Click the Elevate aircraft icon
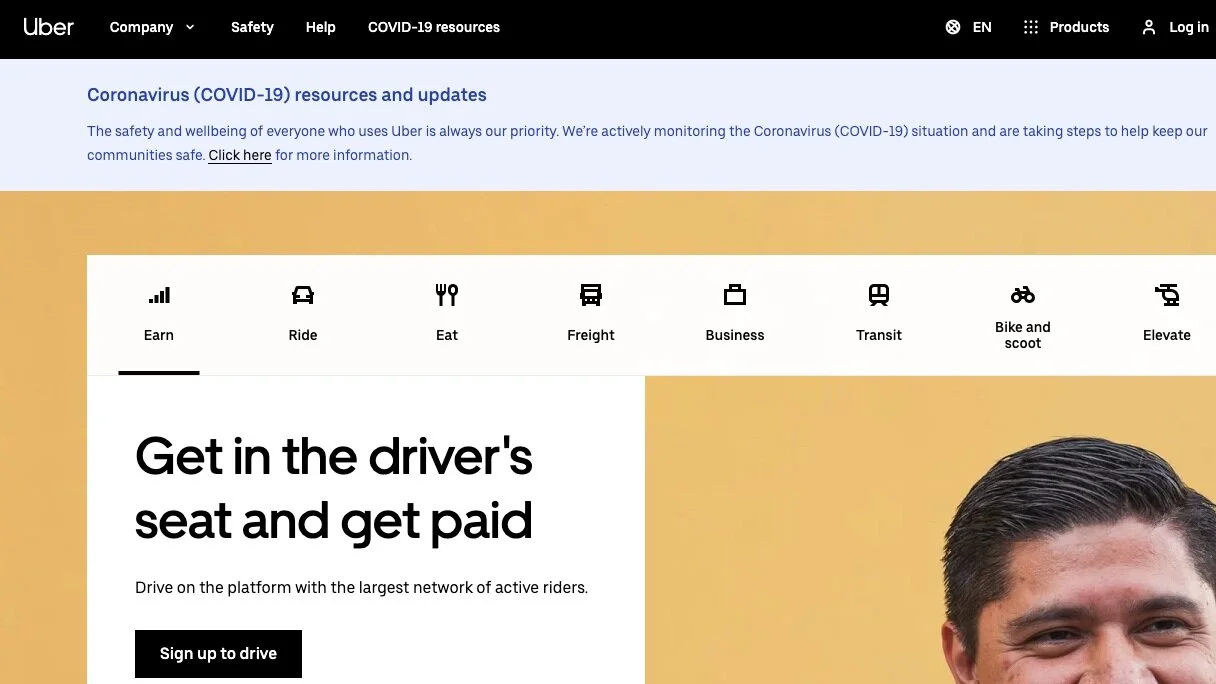Viewport: 1216px width, 684px height. pos(1166,295)
